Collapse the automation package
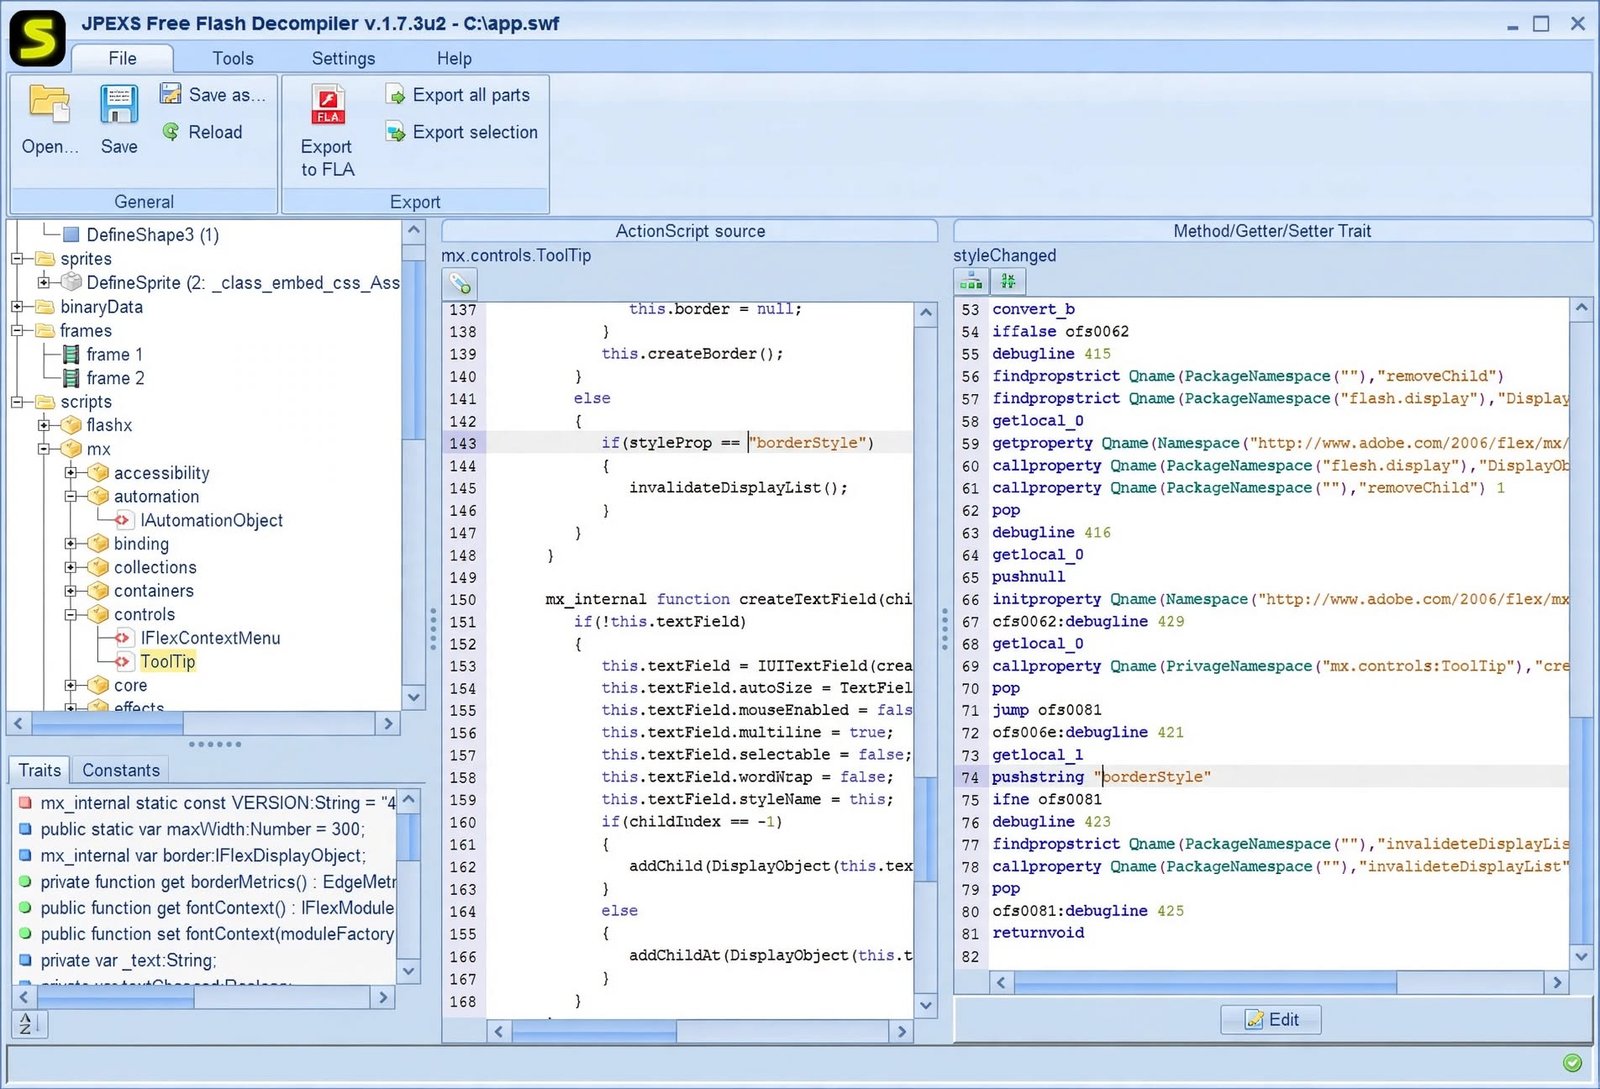The image size is (1600, 1089). (71, 496)
